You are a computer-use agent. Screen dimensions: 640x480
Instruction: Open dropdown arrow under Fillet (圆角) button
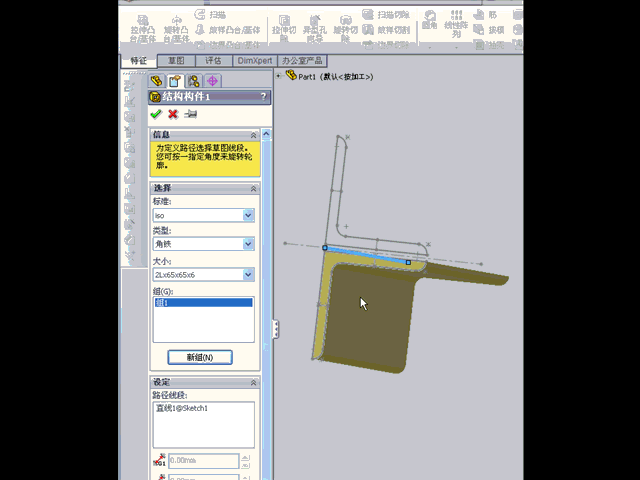point(429,47)
